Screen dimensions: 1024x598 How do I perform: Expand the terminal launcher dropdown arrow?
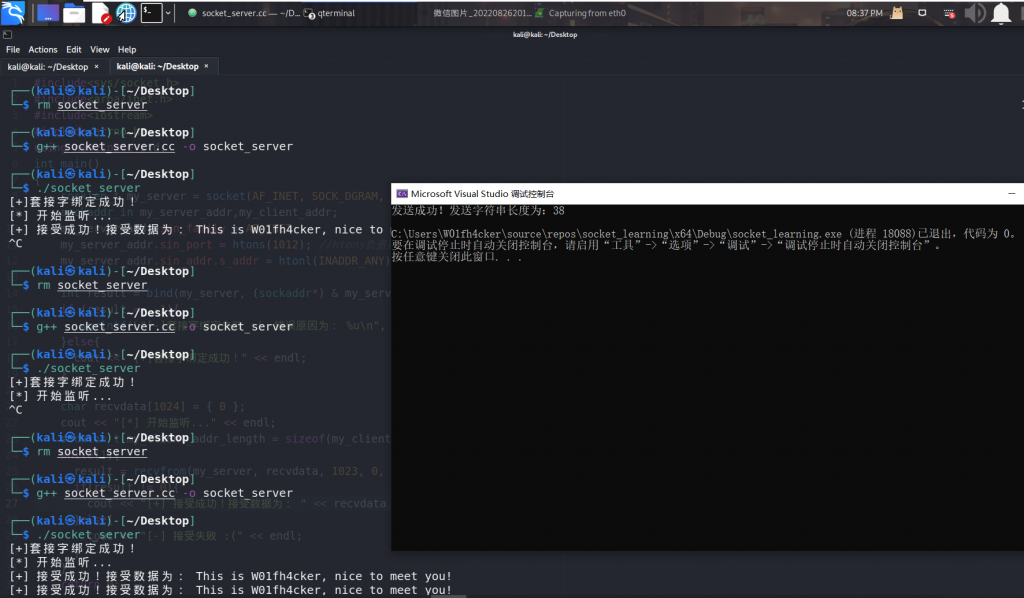[168, 13]
